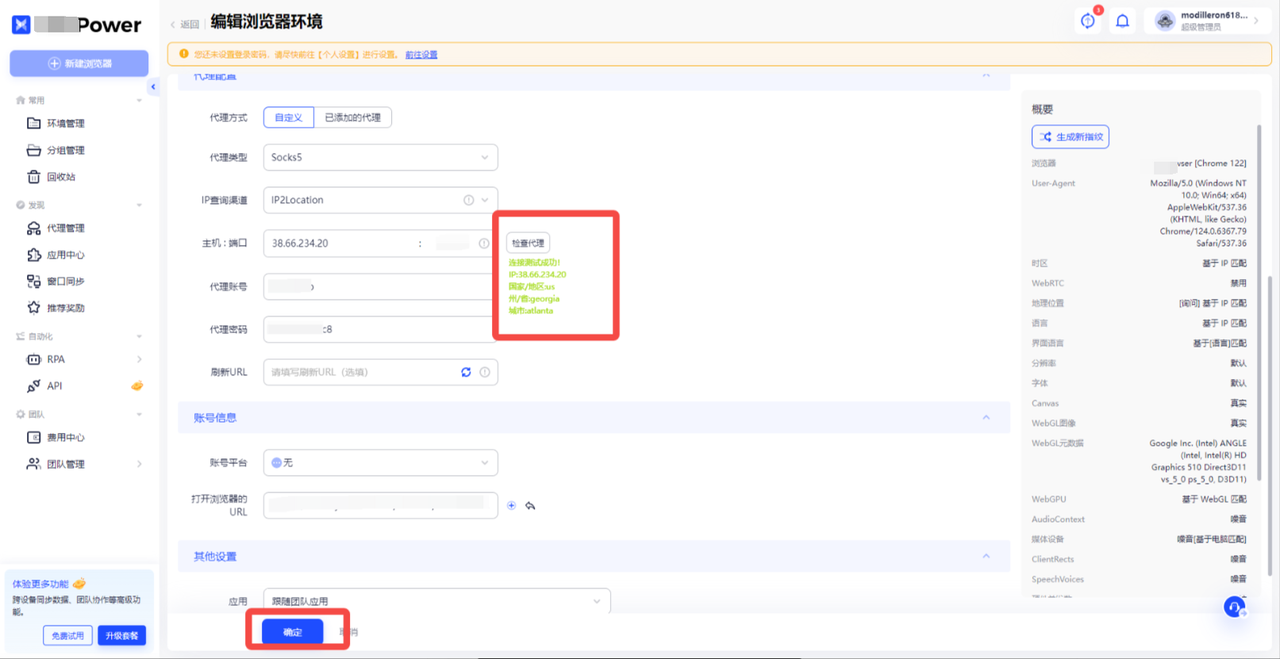This screenshot has width=1280, height=659.
Task: Click the 生成新指纹 button
Action: 1070,137
